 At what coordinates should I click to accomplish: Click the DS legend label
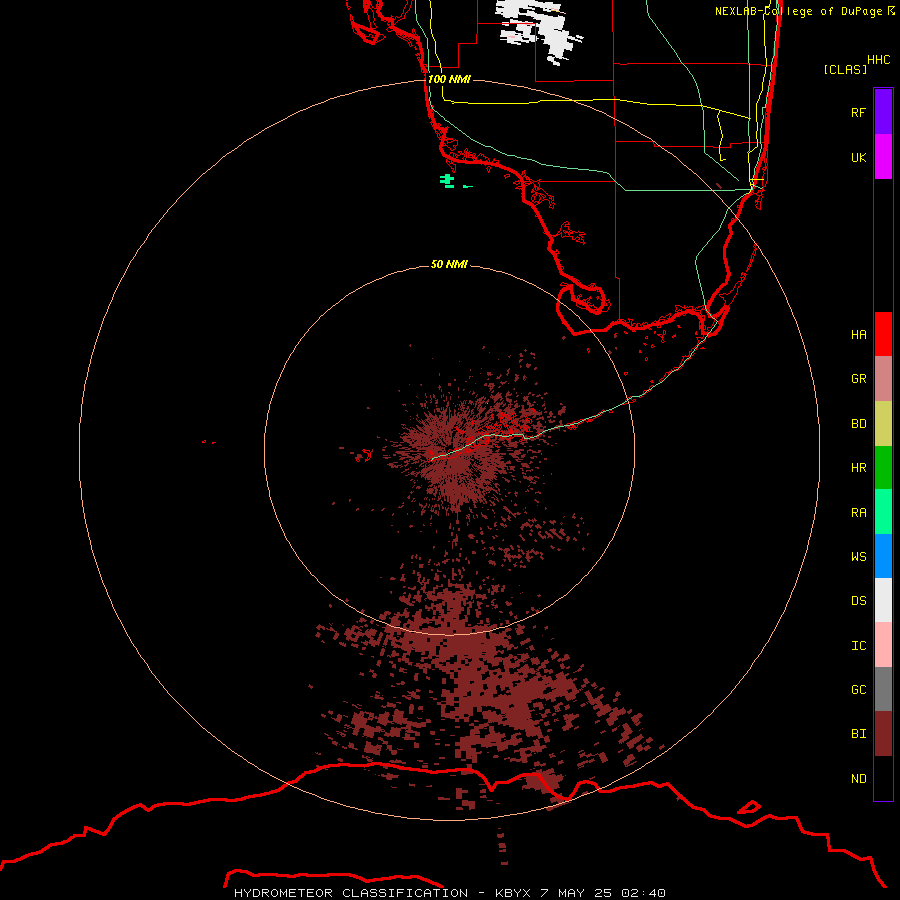858,600
